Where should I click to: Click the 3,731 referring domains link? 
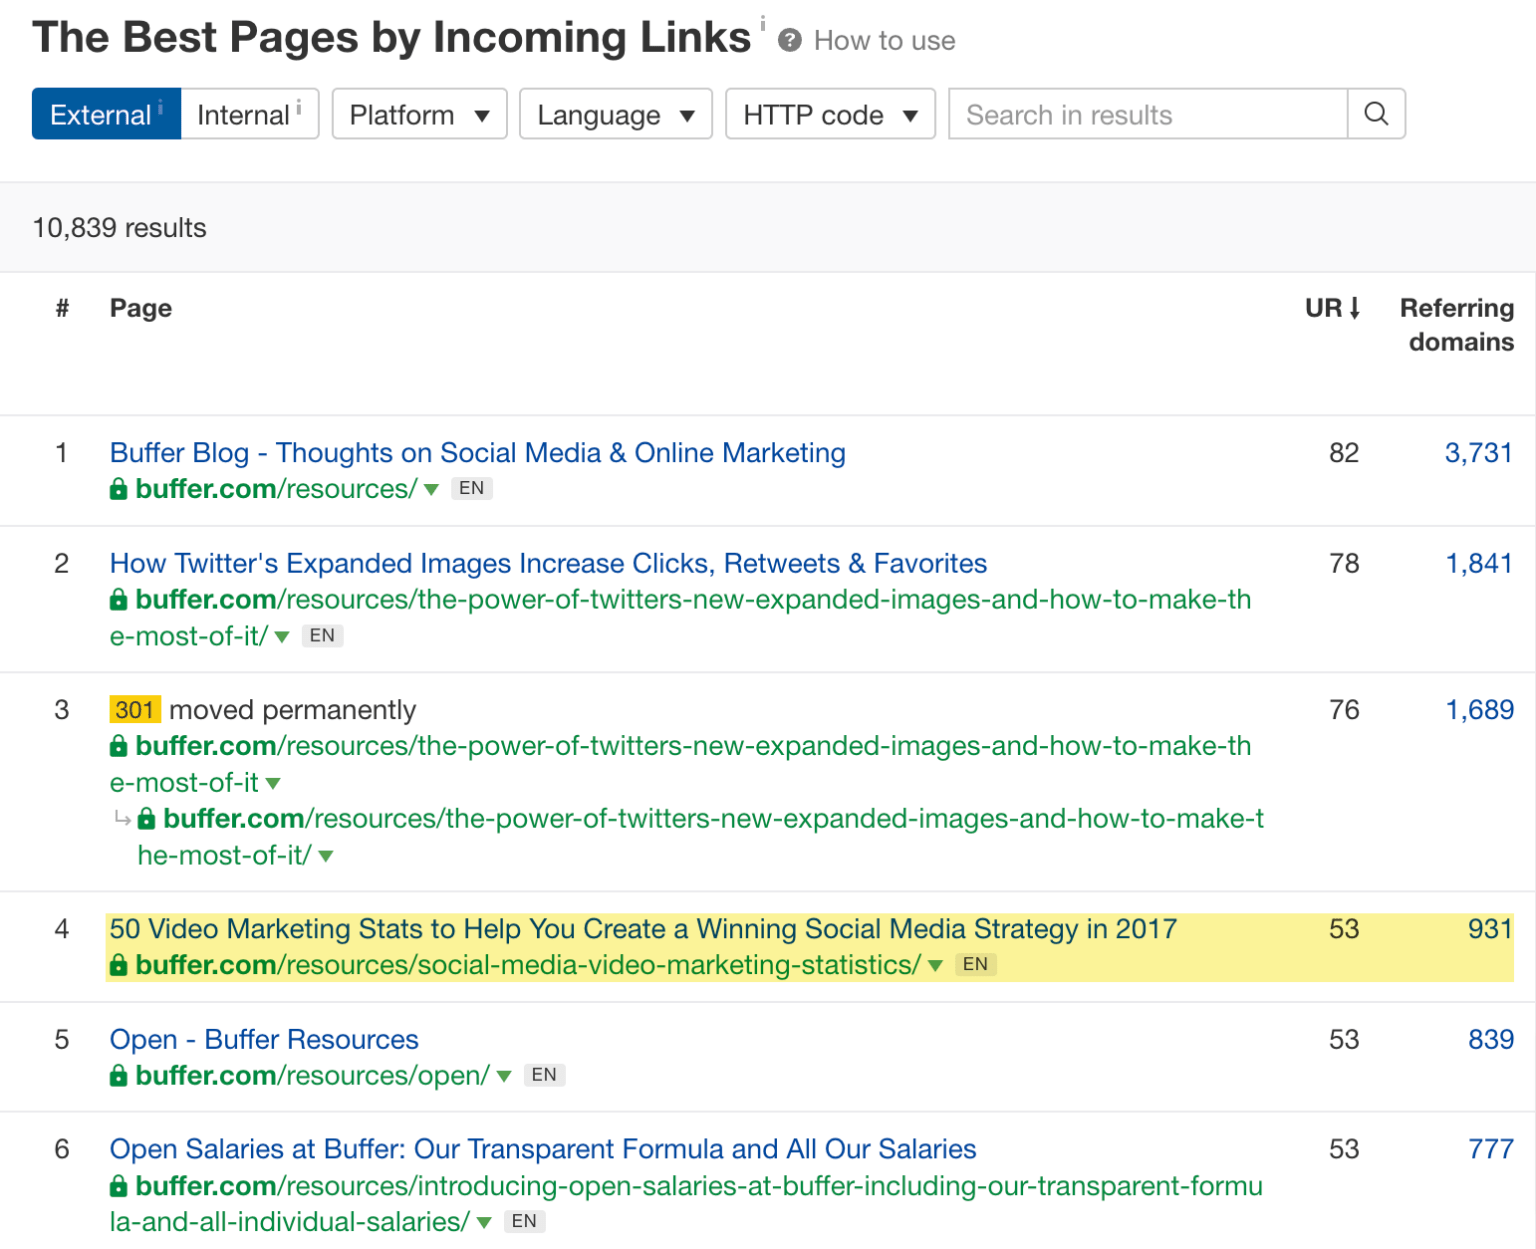pyautogui.click(x=1479, y=452)
